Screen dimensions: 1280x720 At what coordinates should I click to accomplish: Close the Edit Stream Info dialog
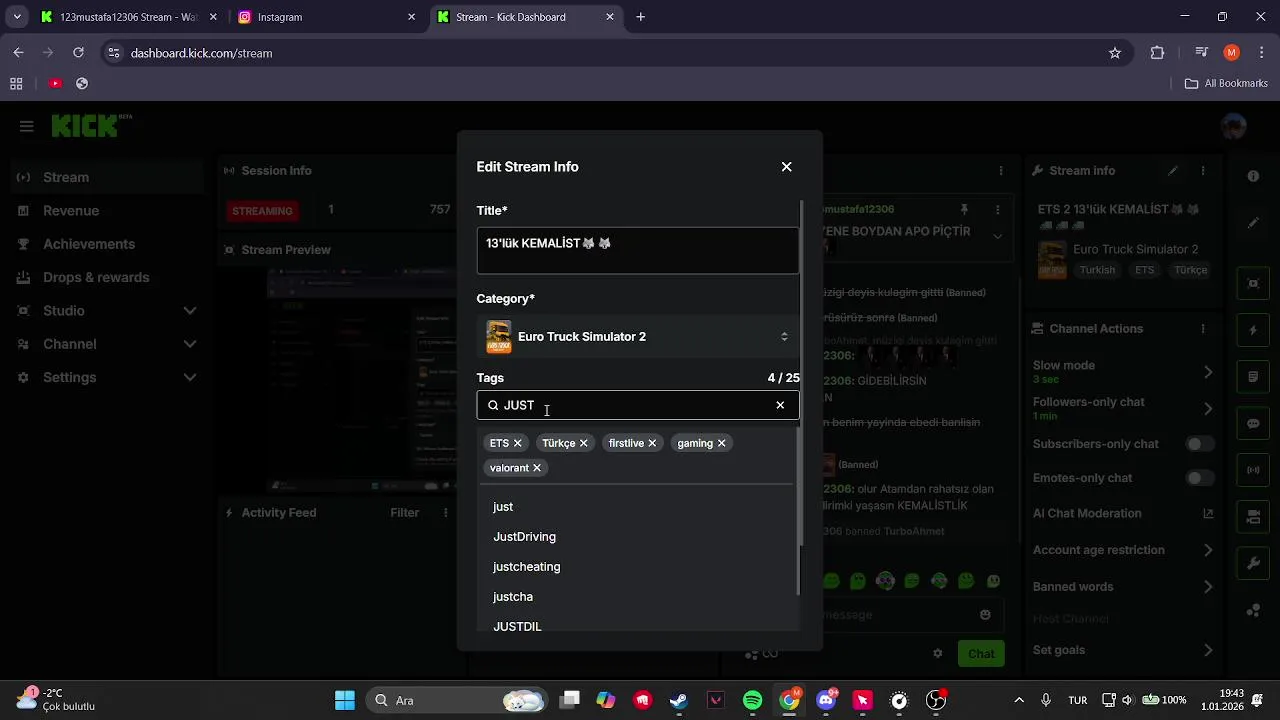pyautogui.click(x=786, y=167)
